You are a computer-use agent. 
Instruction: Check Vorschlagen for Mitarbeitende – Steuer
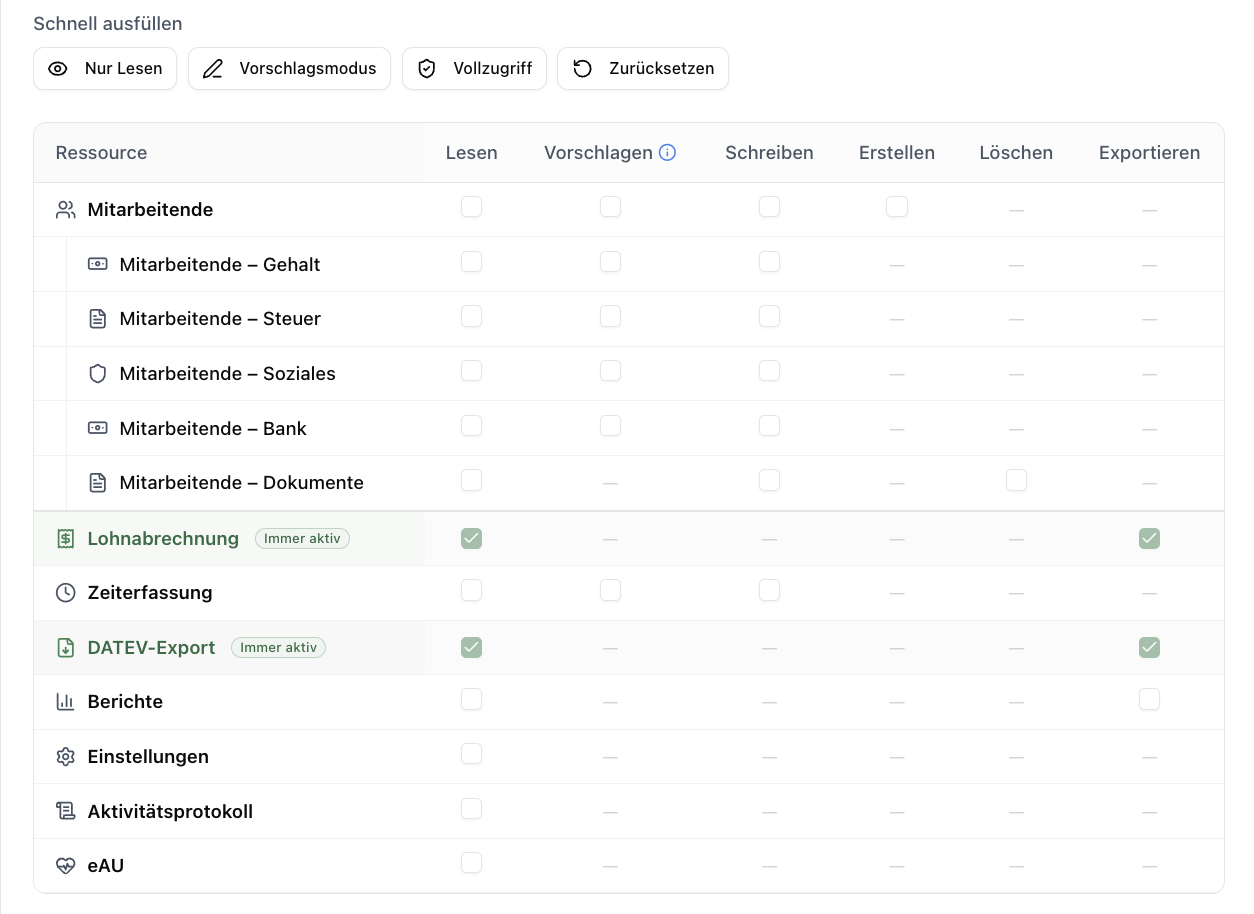[x=610, y=316]
